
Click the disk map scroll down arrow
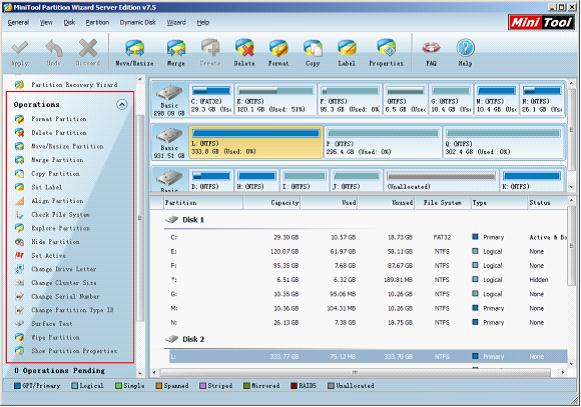tap(572, 187)
